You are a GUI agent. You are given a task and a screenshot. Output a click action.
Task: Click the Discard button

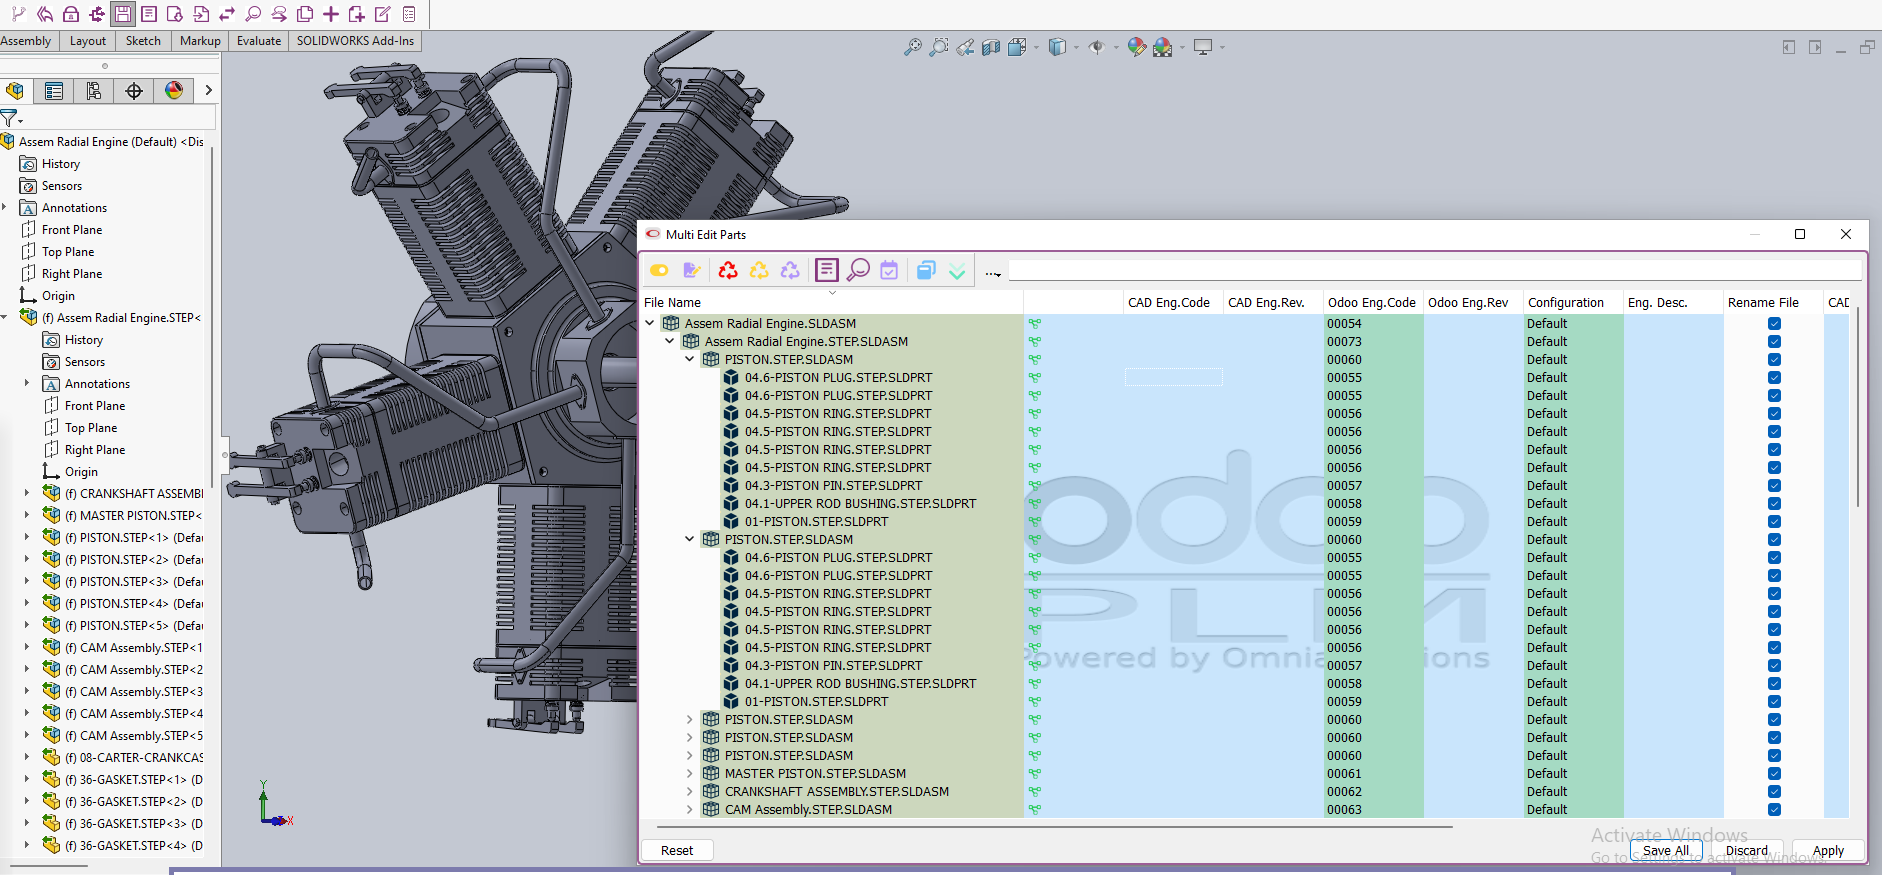(x=1747, y=850)
